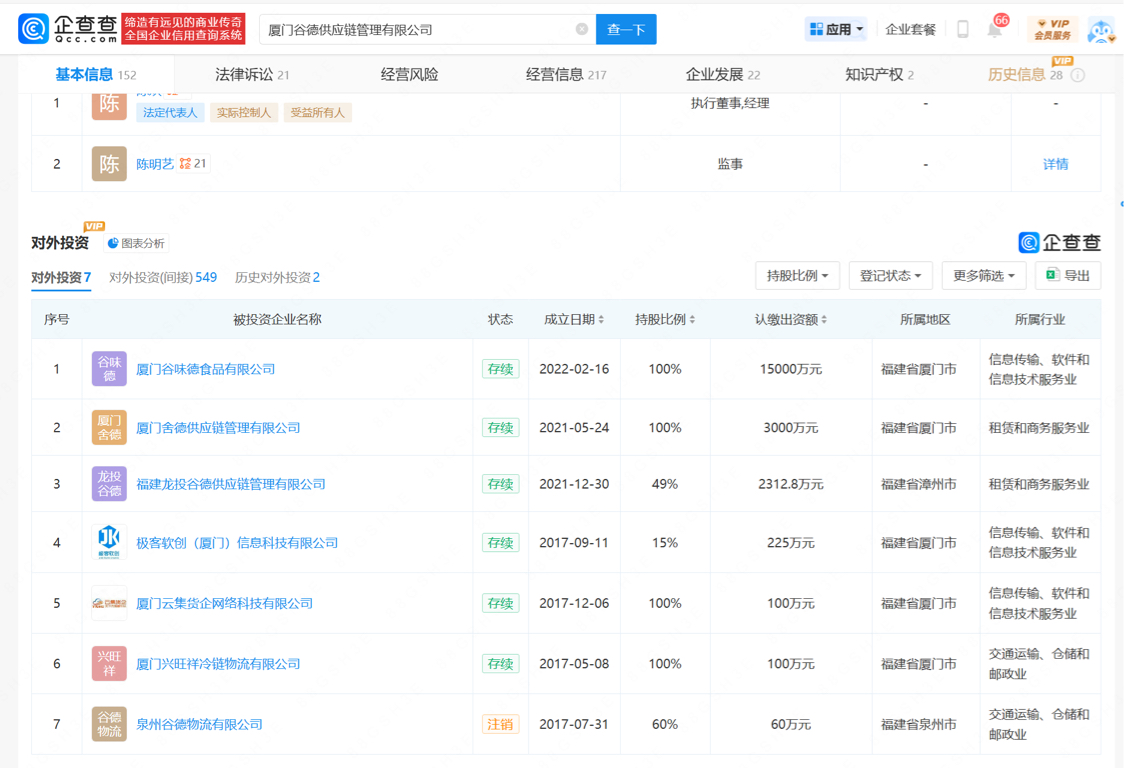Click the 法定代表人 tag
This screenshot has height=768, width=1124.
(170, 113)
